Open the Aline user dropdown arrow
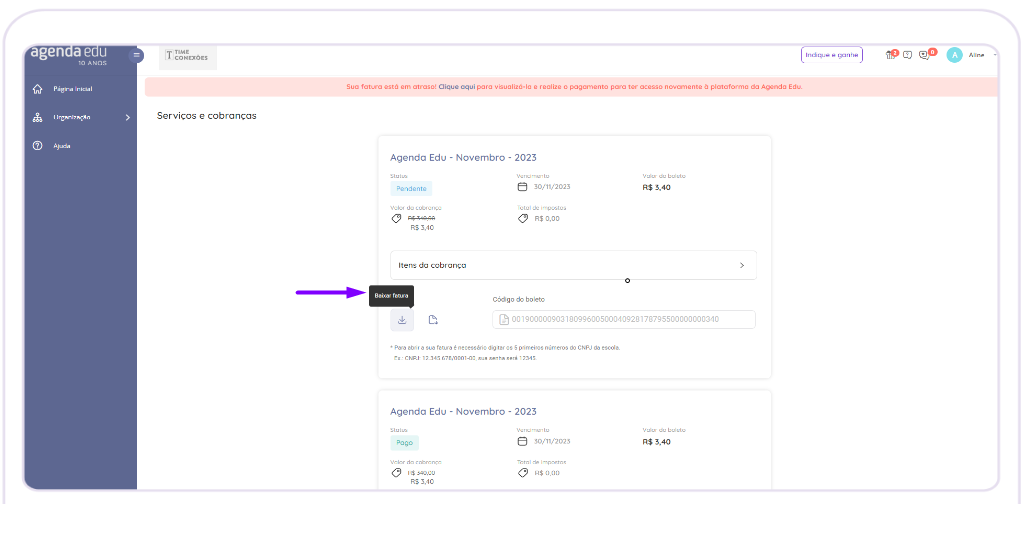The image size is (1036, 533). tap(994, 55)
